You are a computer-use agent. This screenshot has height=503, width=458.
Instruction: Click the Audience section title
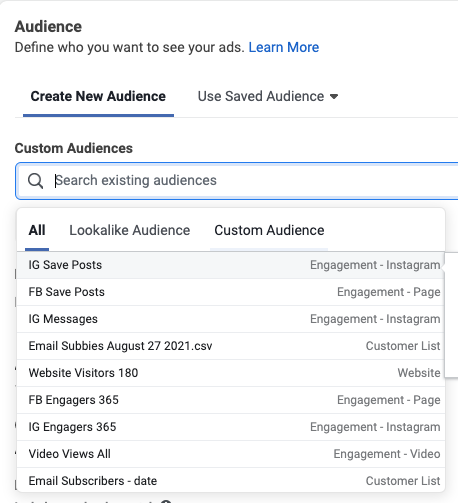48,27
